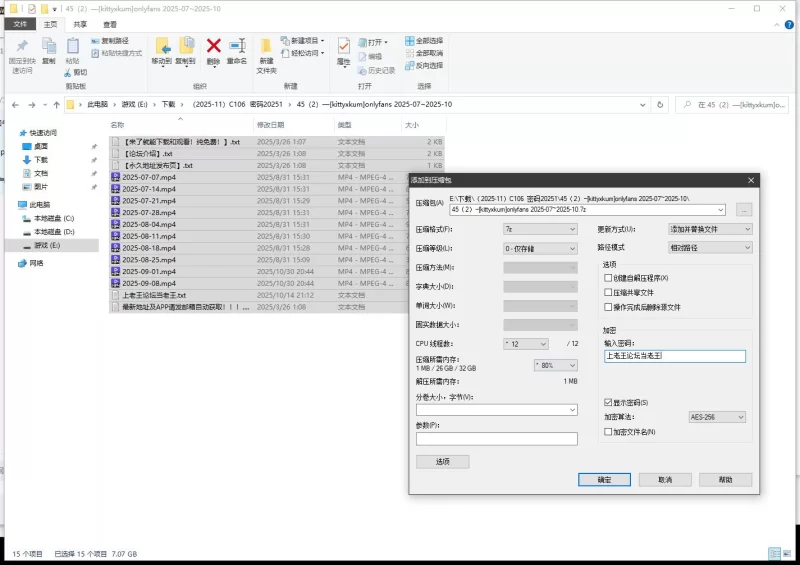Viewport: 800px width, 565px height.
Task: Select 本地磁盘 (D:) in navigation pane
Action: coord(54,231)
